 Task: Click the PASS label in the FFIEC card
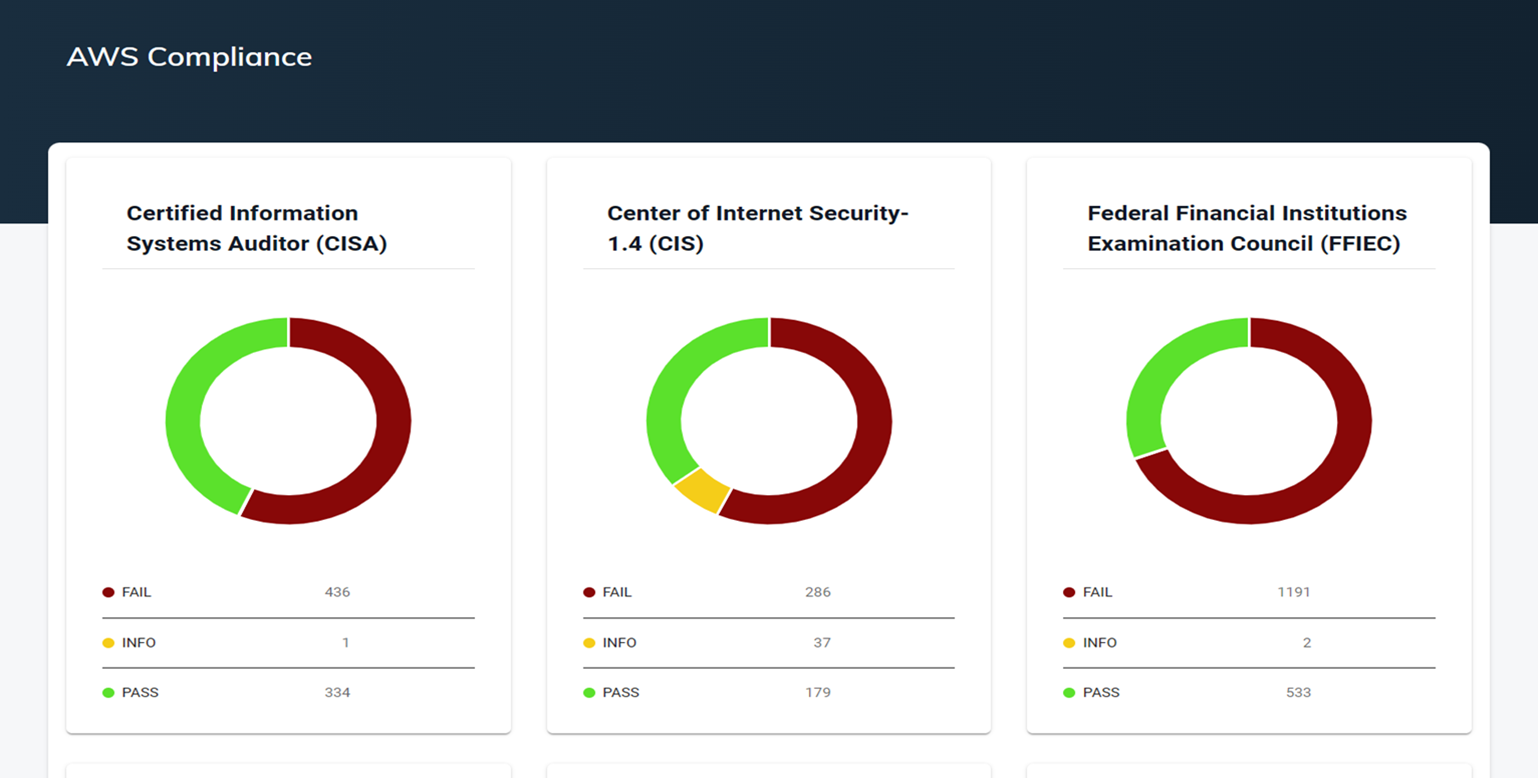[x=1101, y=692]
